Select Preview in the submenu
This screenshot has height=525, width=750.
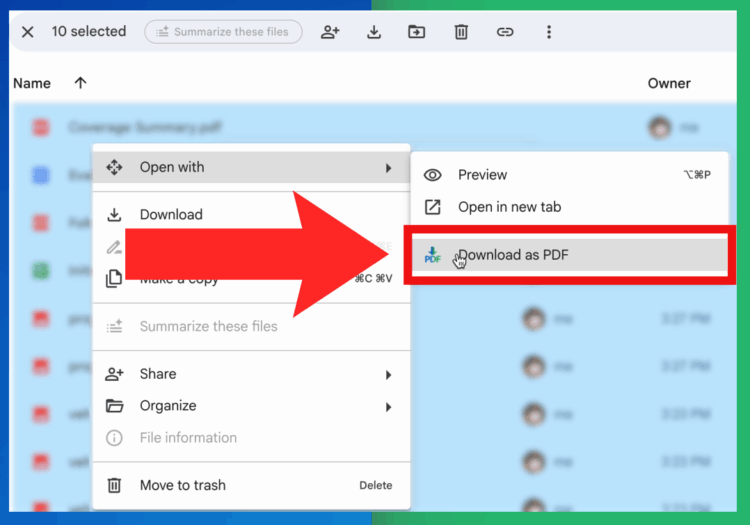pos(482,175)
